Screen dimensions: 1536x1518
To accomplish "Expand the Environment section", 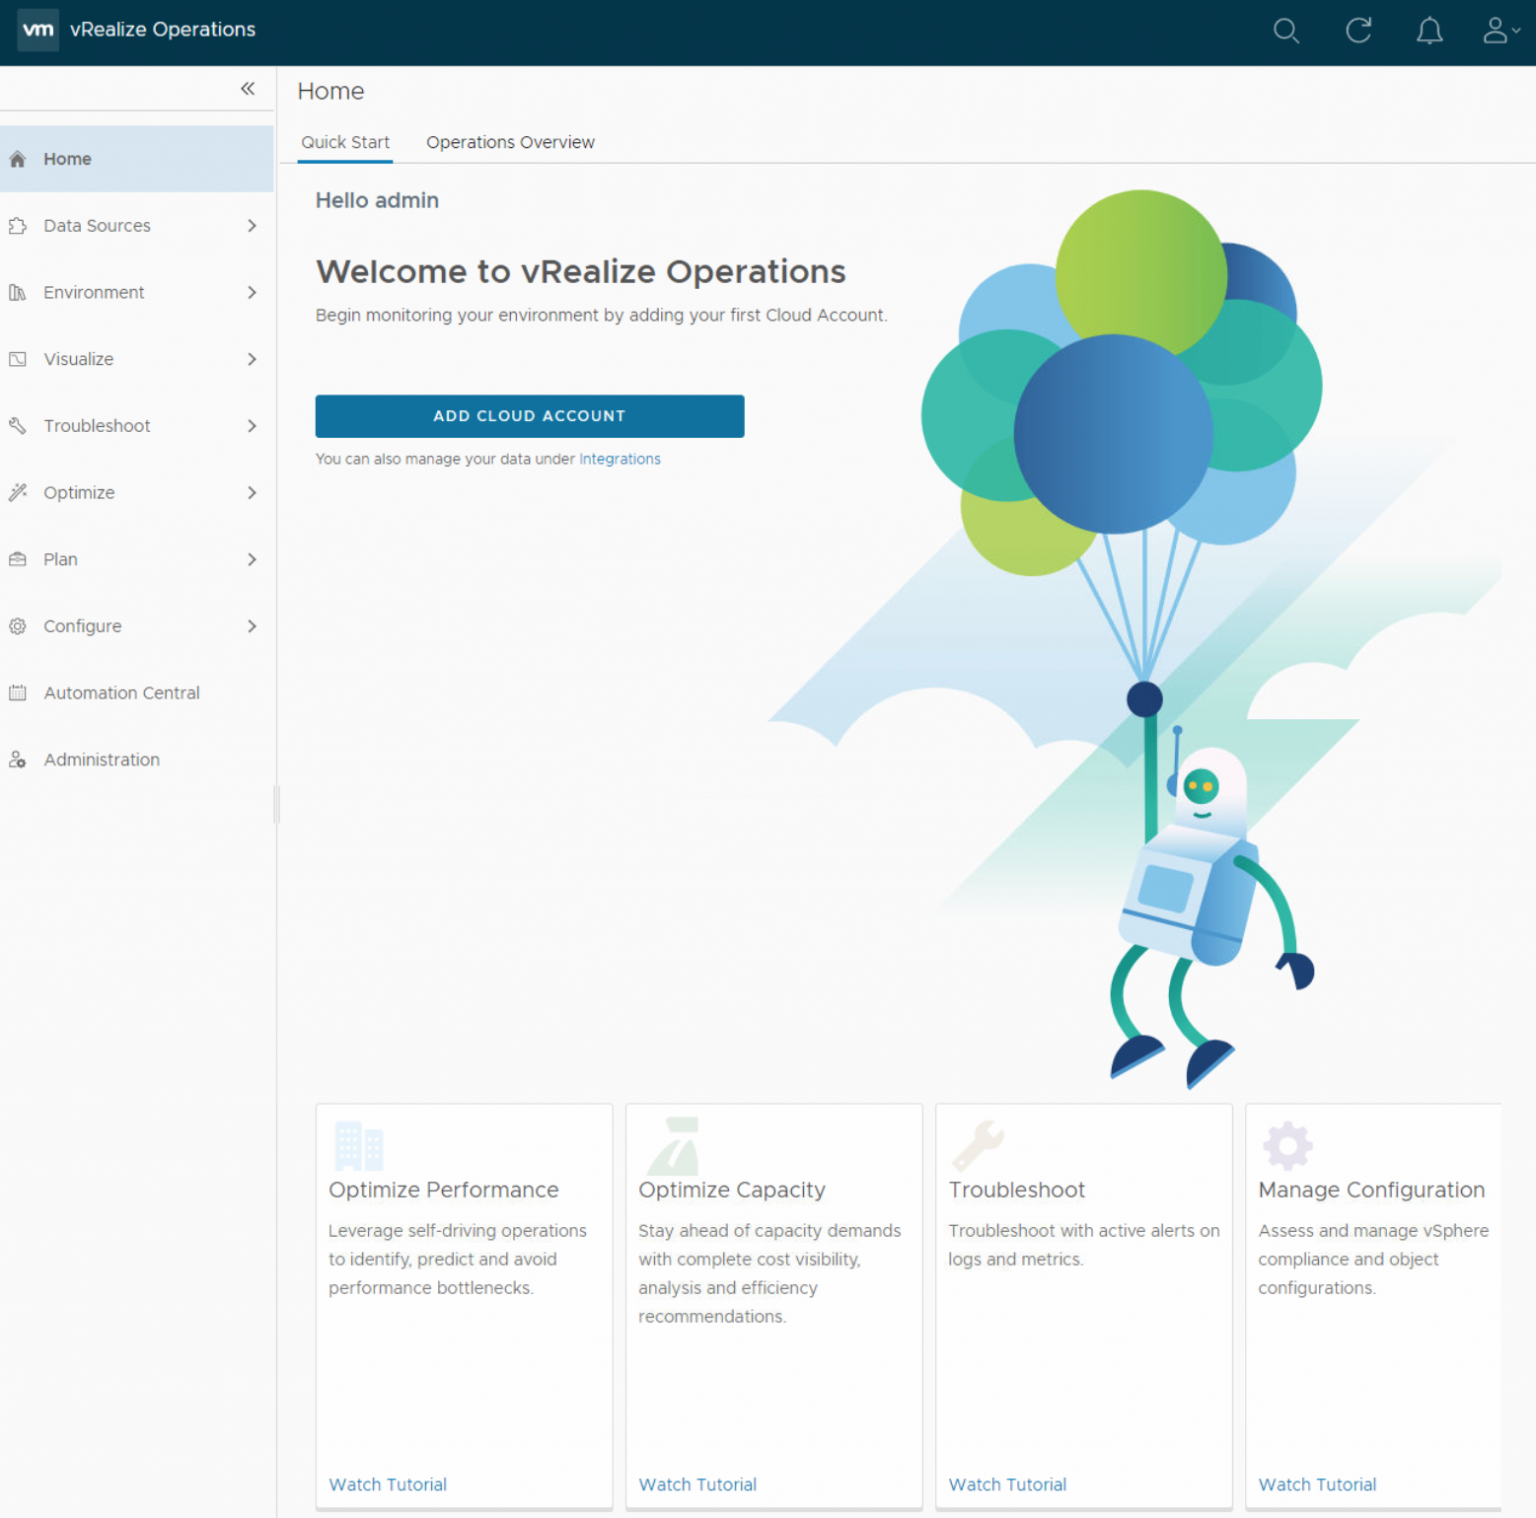I will coord(251,292).
